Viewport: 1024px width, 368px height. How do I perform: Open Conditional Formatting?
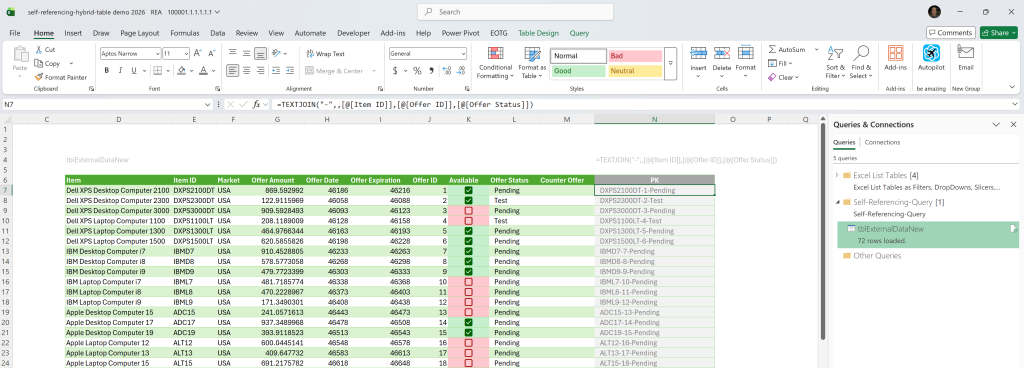[x=495, y=63]
